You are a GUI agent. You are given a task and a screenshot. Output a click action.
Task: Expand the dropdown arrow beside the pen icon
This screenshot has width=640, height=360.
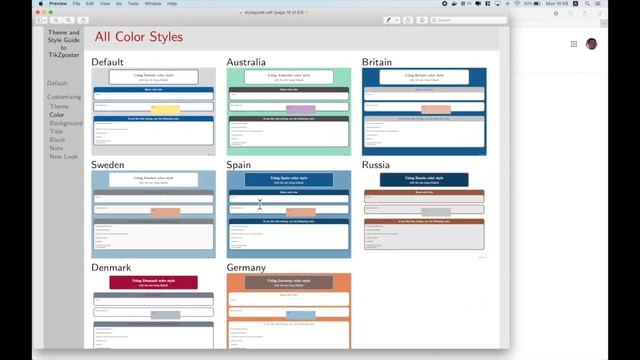397,20
